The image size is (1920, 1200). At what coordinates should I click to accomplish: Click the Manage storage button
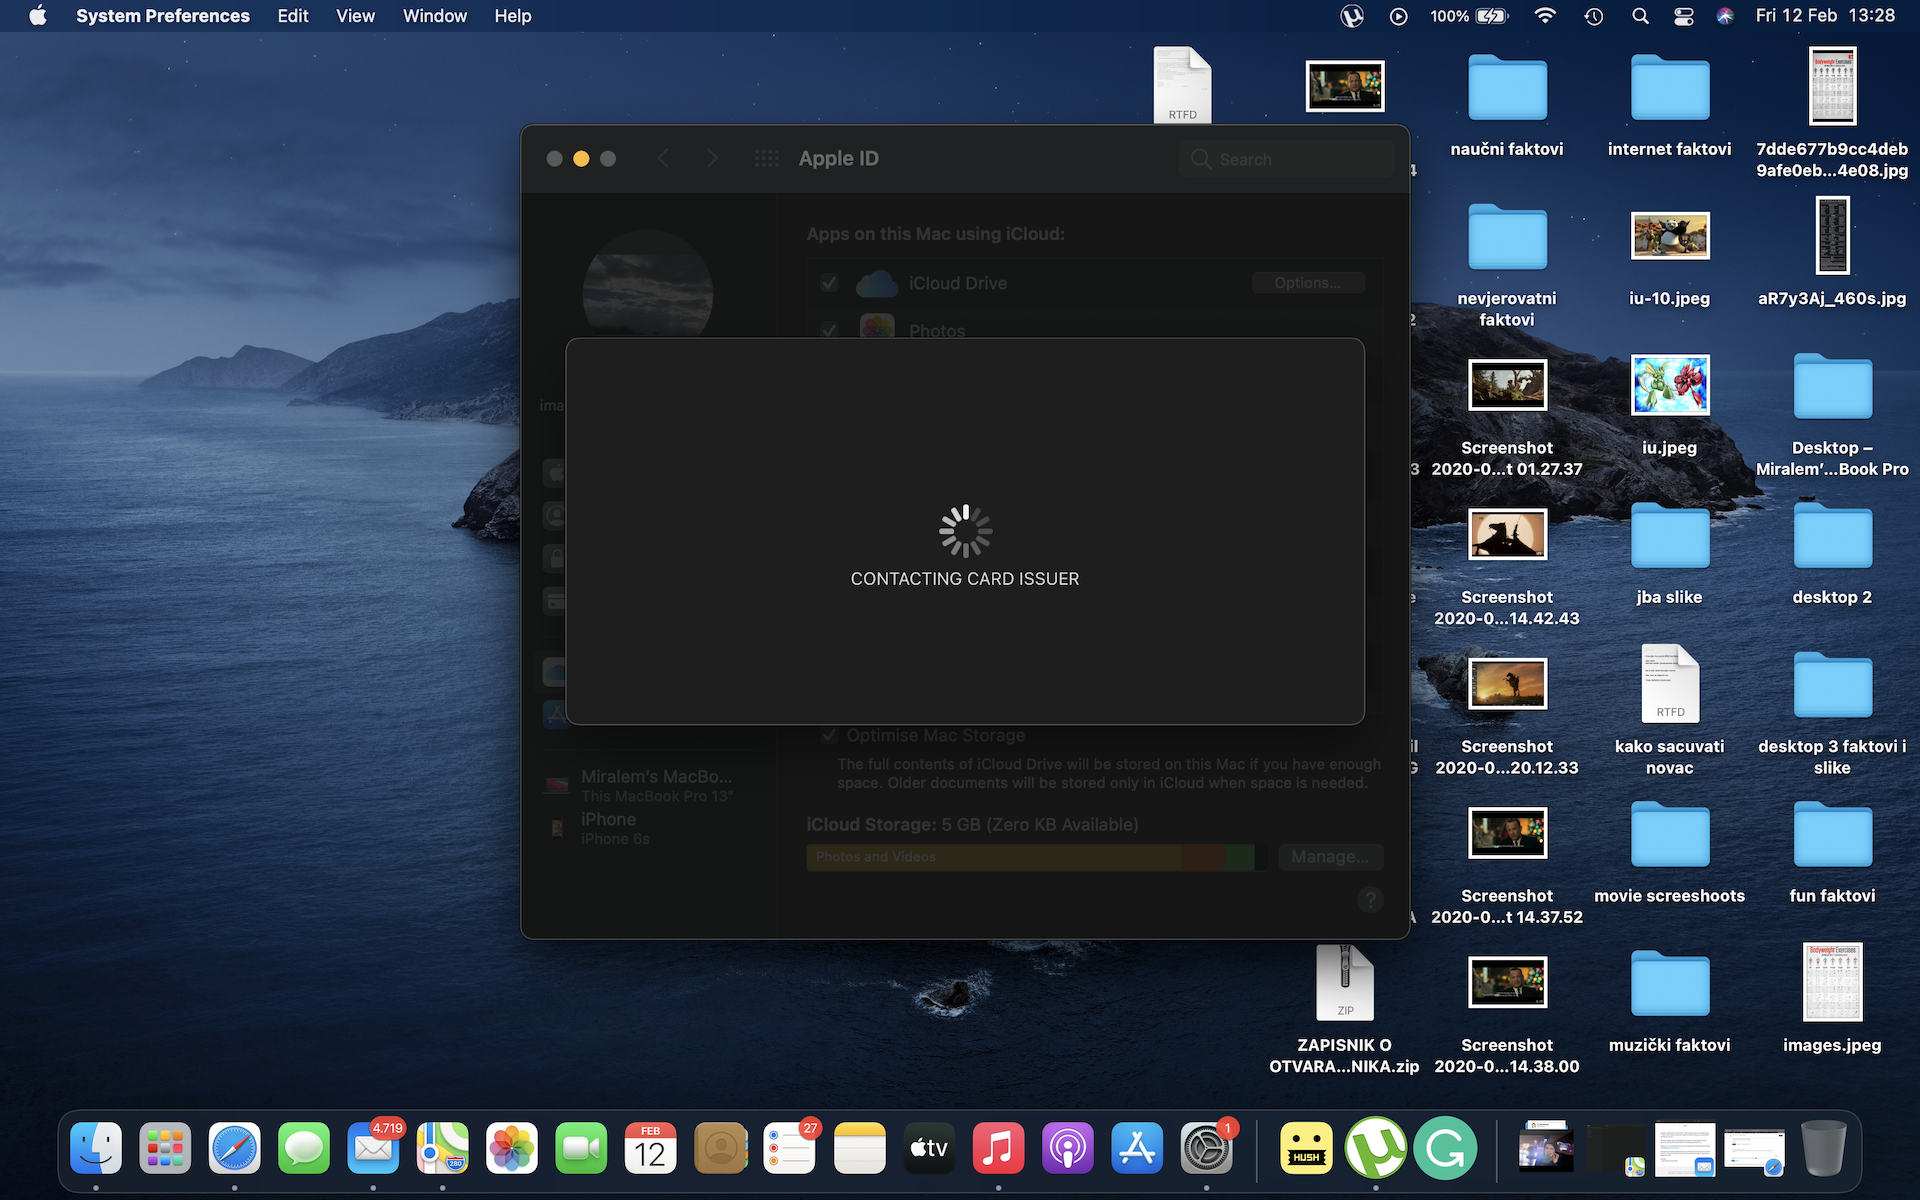pos(1330,857)
